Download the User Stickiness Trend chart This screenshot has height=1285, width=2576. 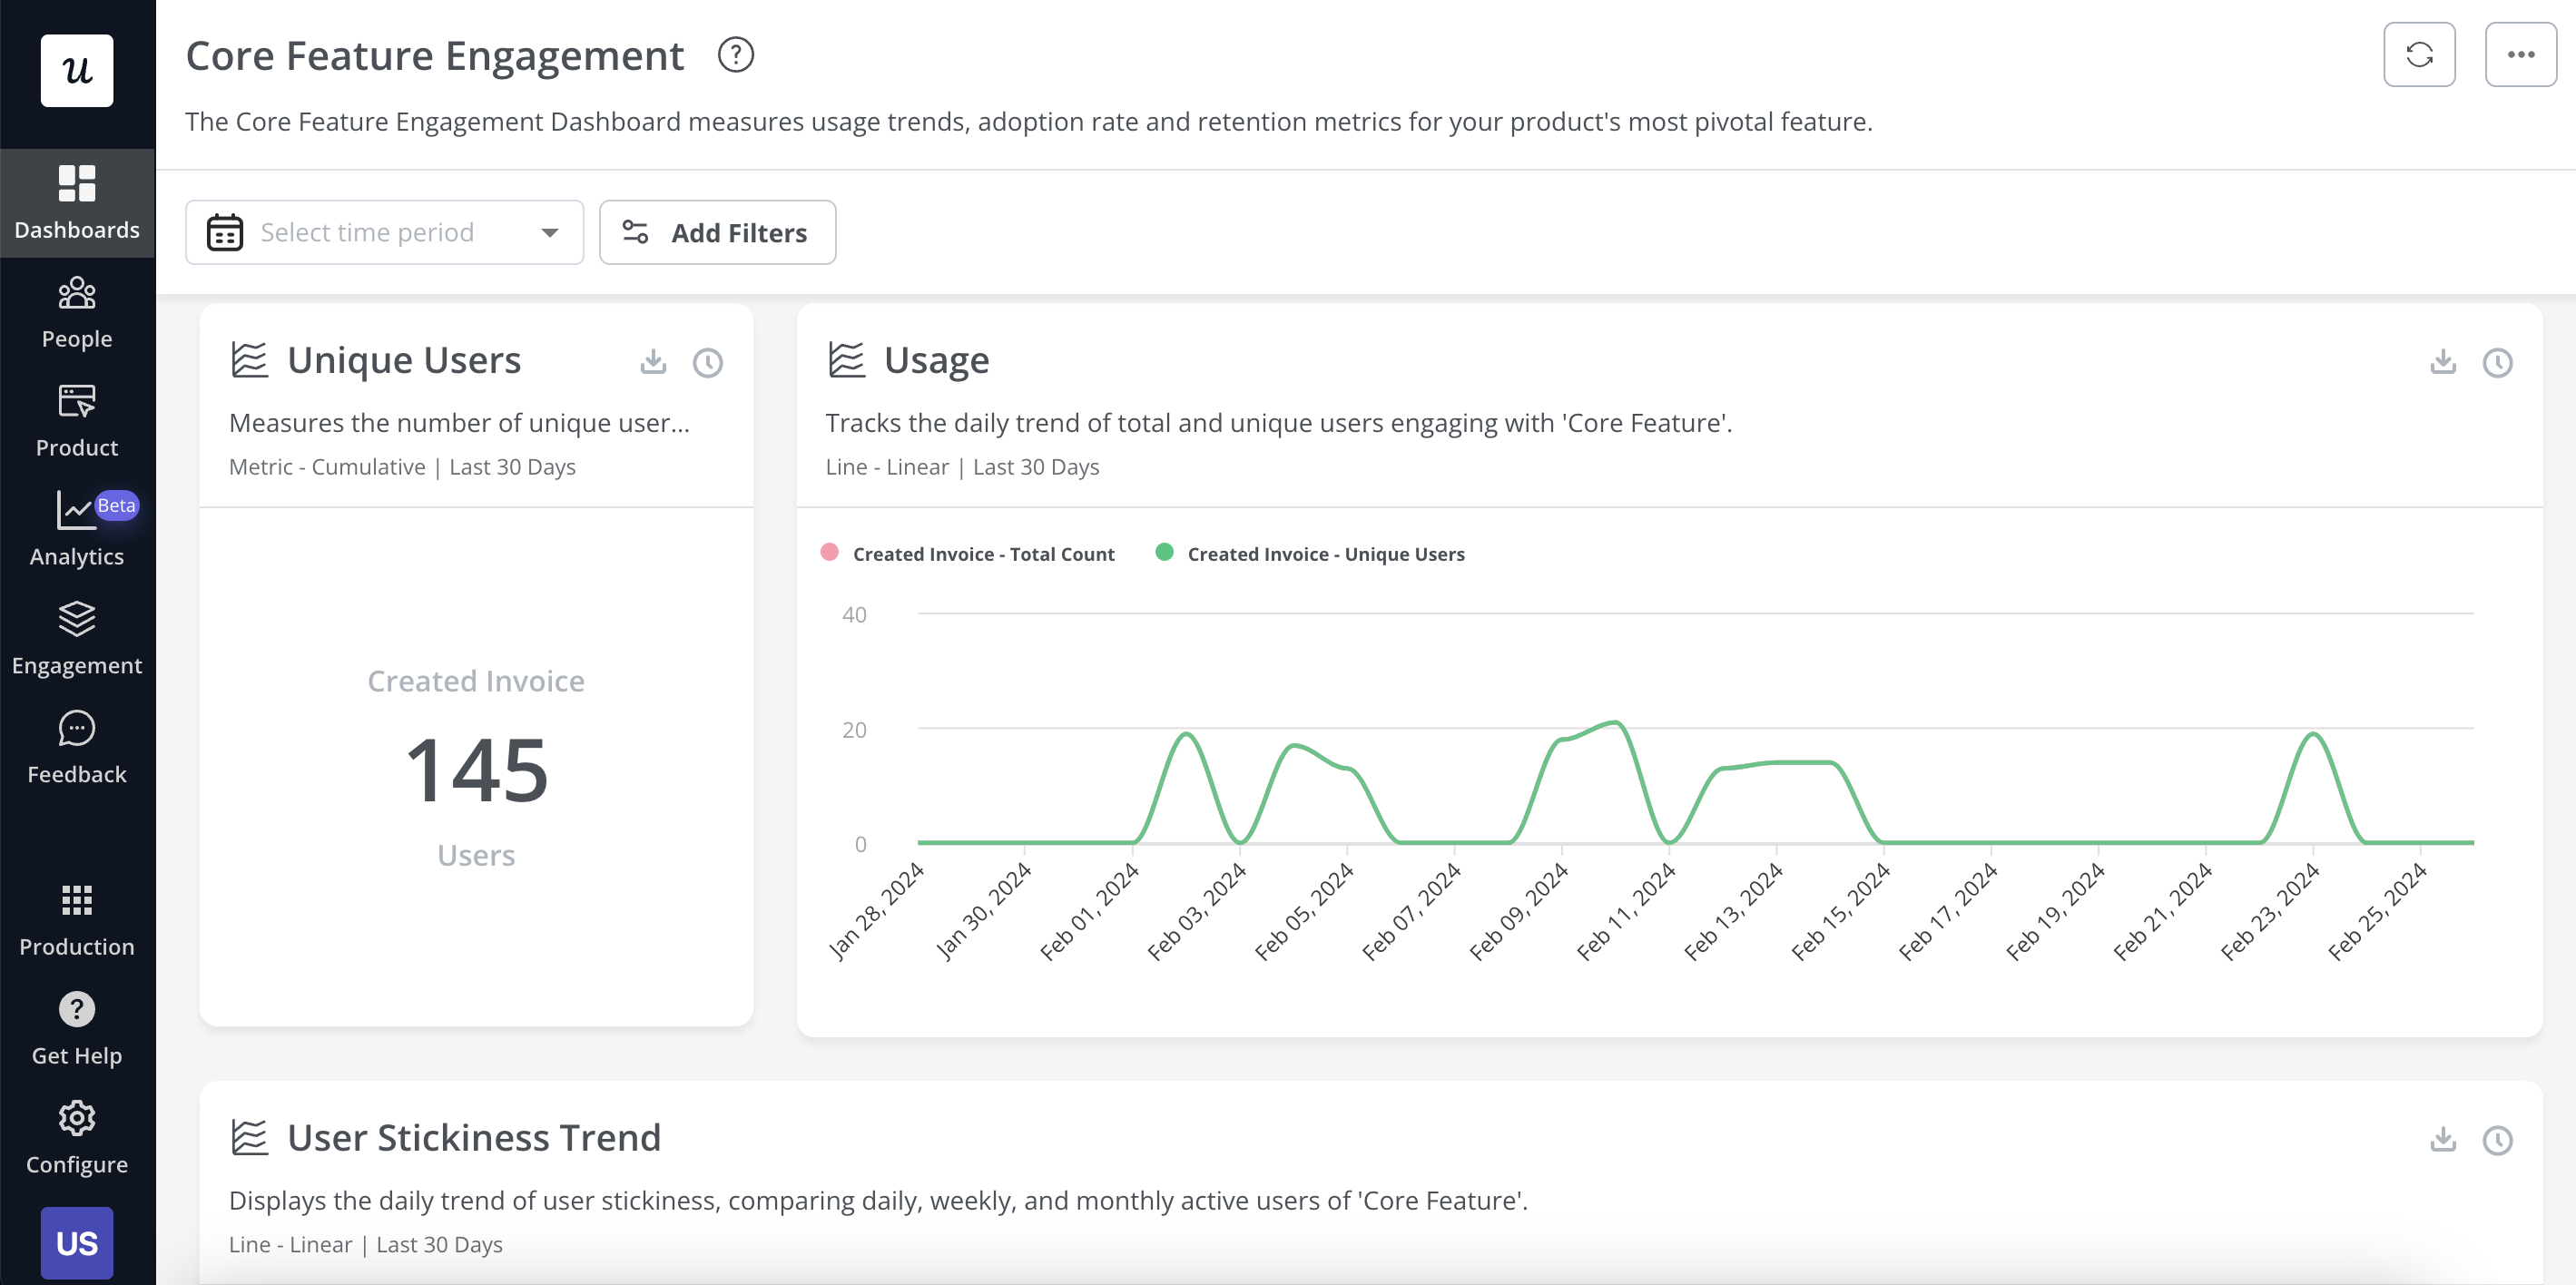[x=2443, y=1140]
